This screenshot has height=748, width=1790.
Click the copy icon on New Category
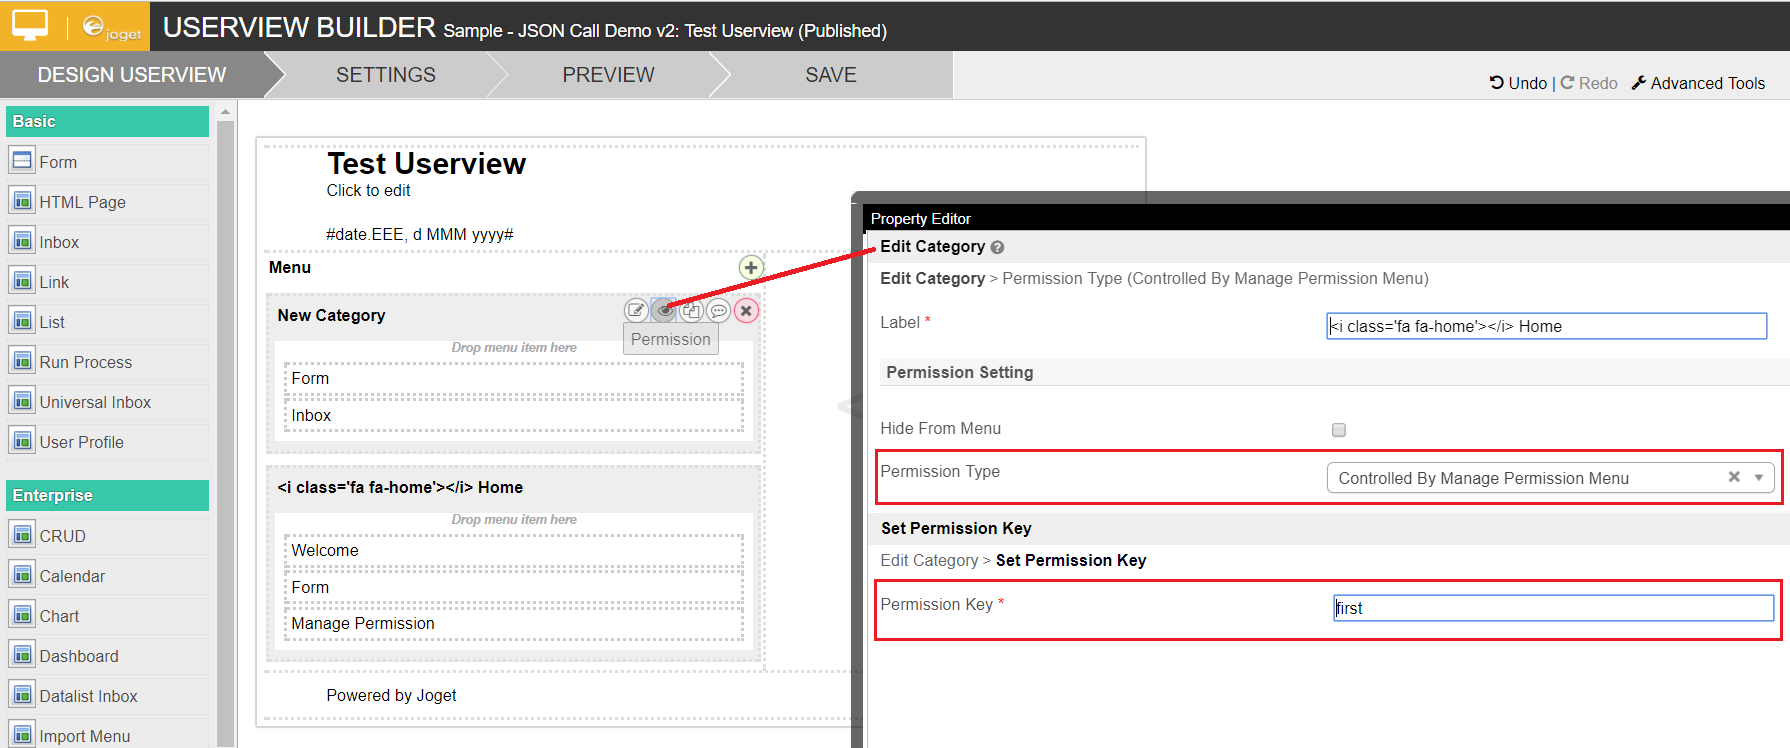[x=691, y=310]
